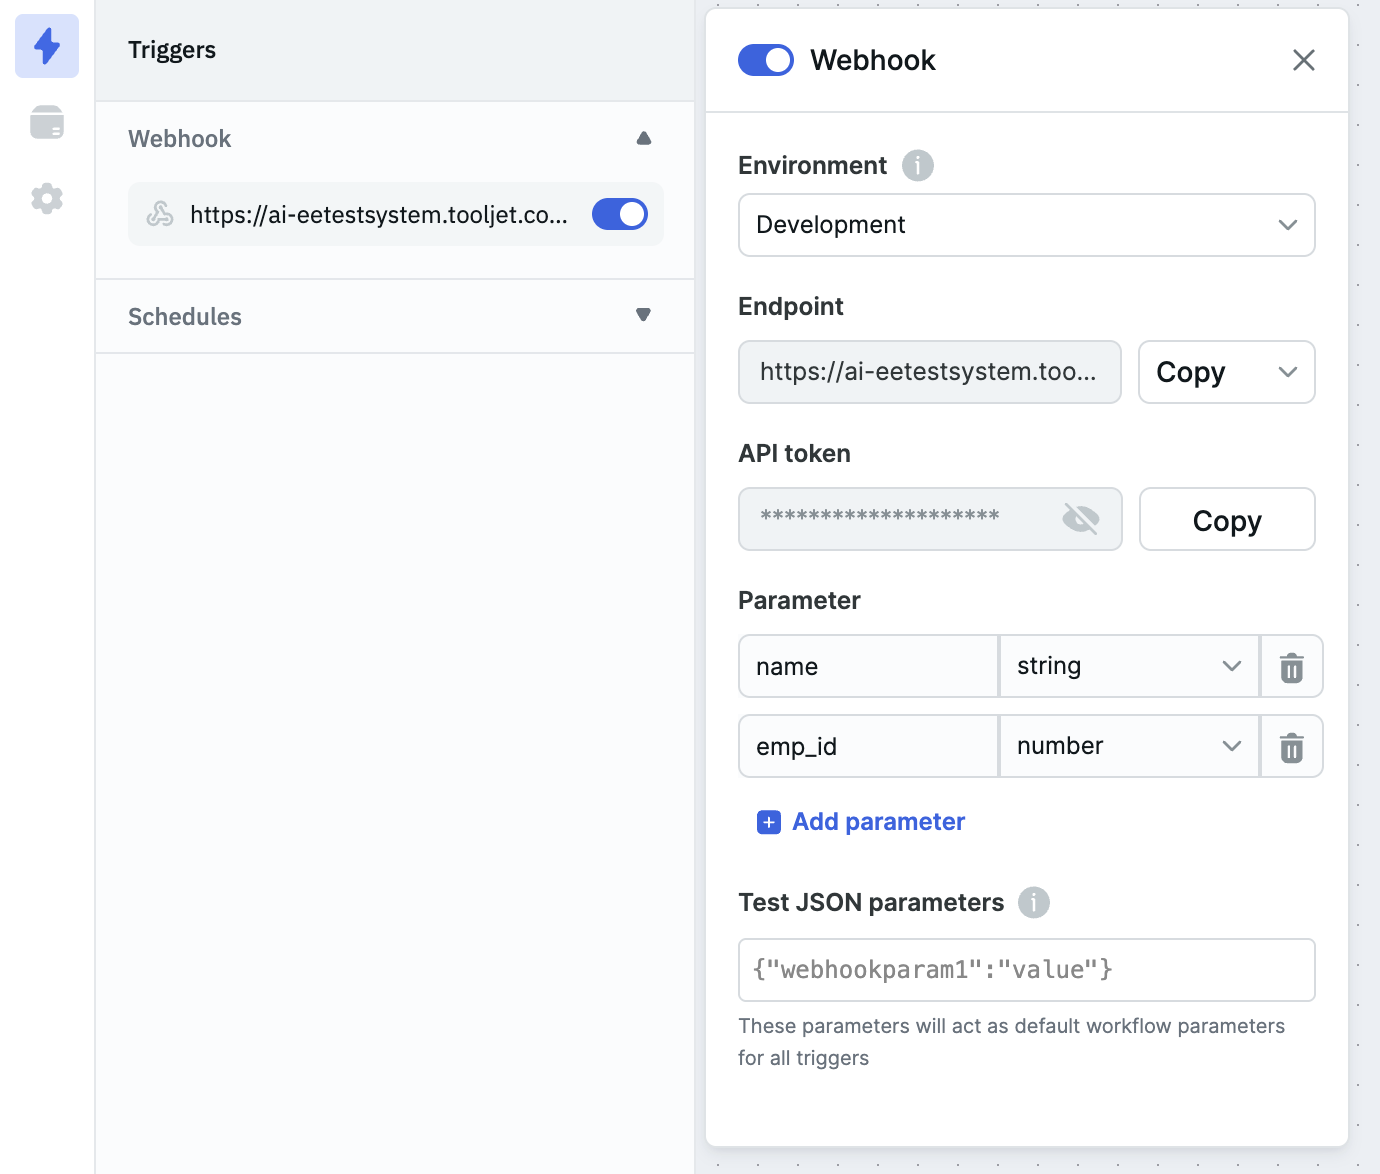Click the Test JSON parameters input field
The height and width of the screenshot is (1174, 1380).
(x=1026, y=969)
